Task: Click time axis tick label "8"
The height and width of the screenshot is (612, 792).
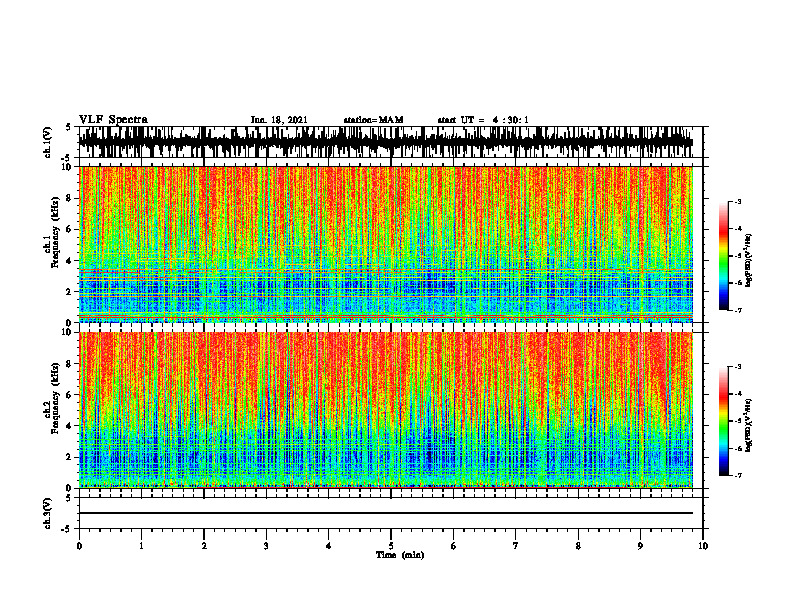Action: coord(578,546)
